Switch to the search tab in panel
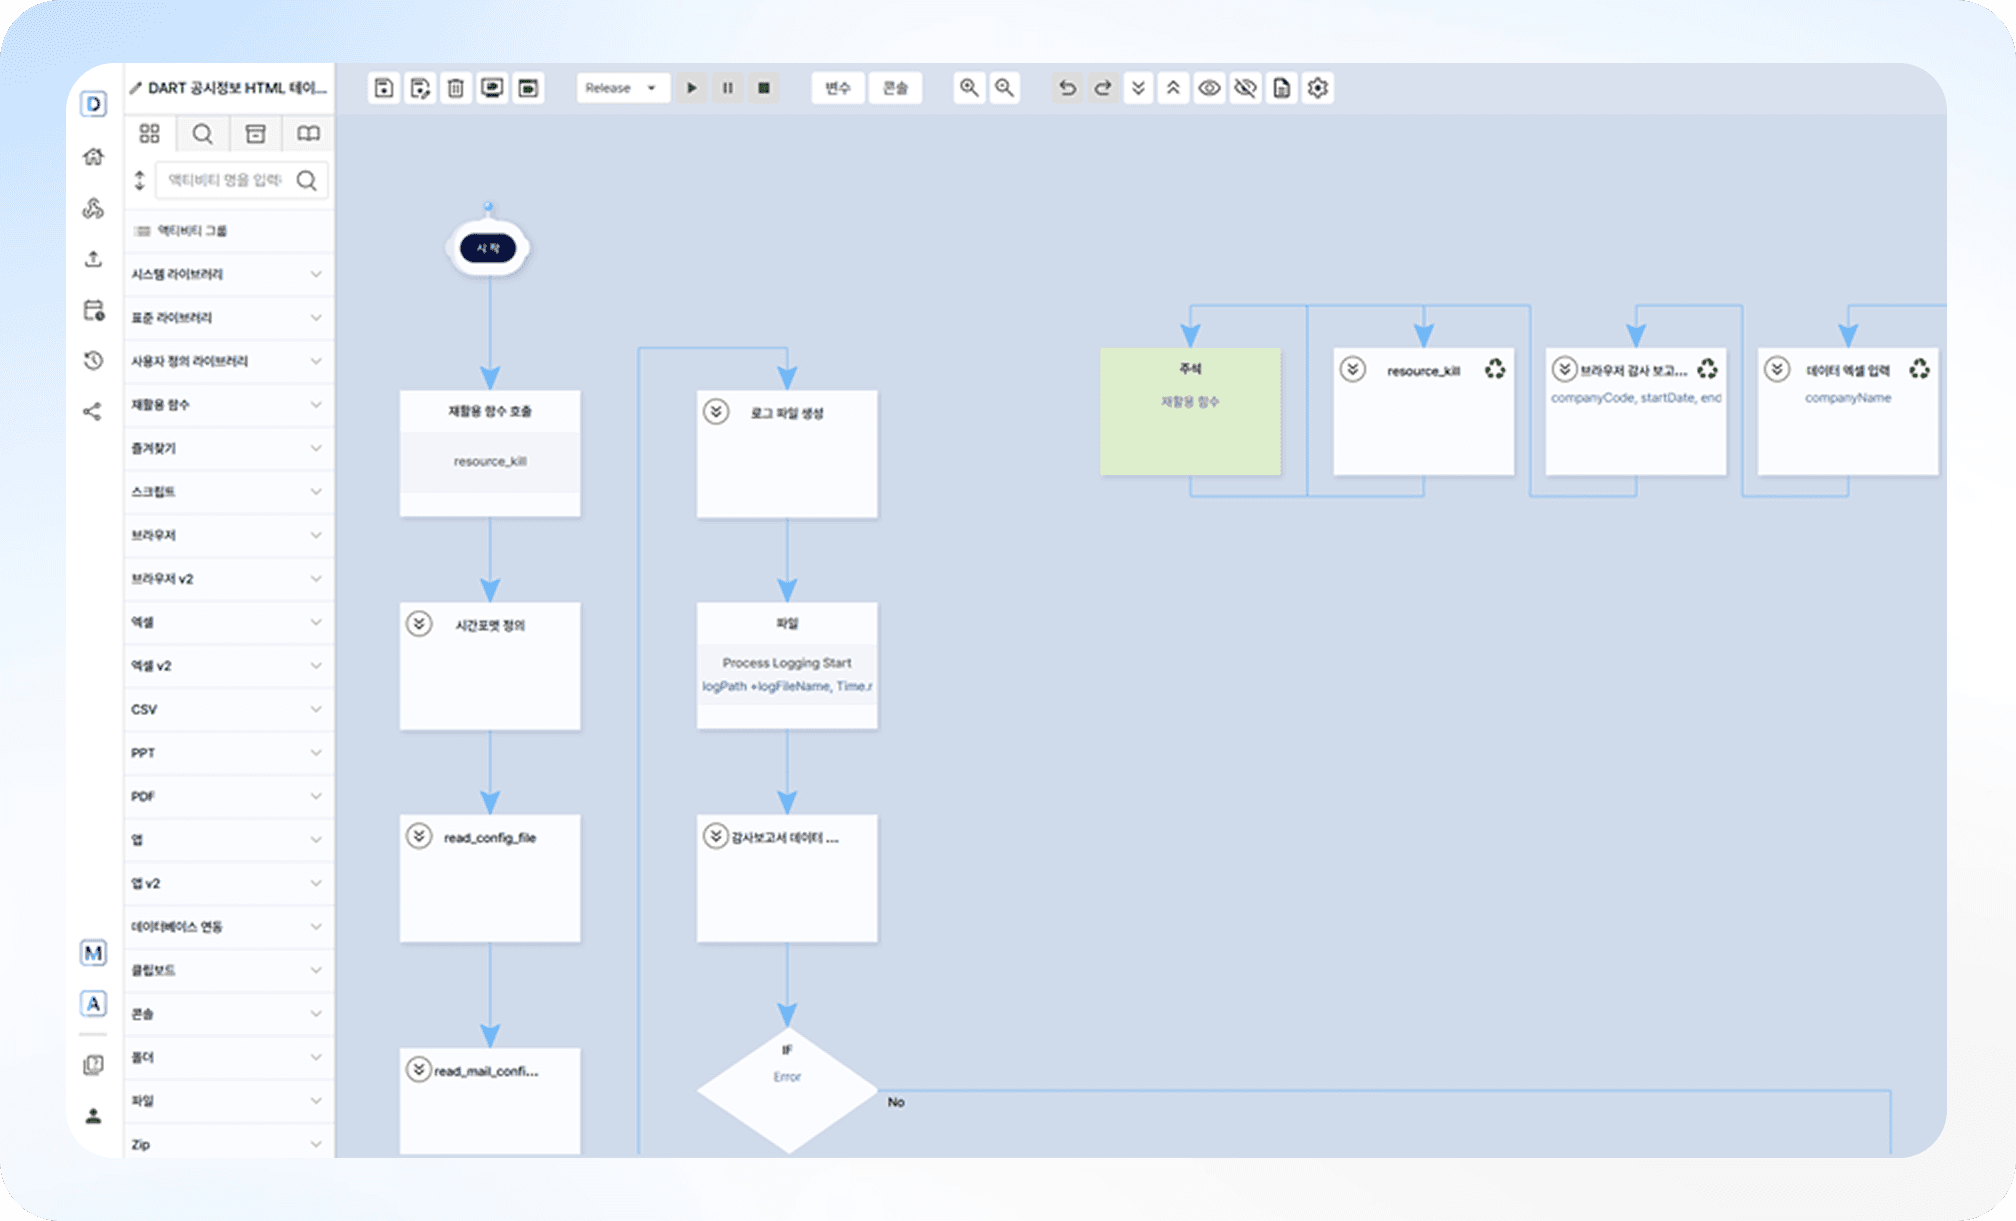 pos(202,133)
